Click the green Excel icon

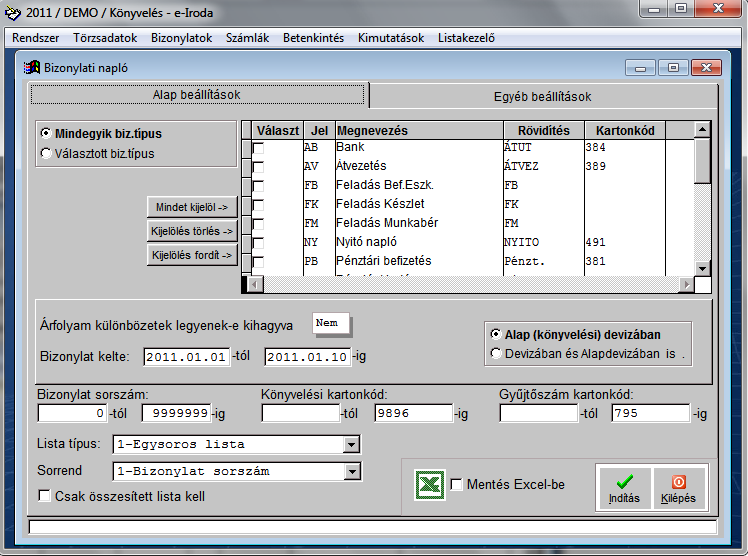[x=429, y=485]
